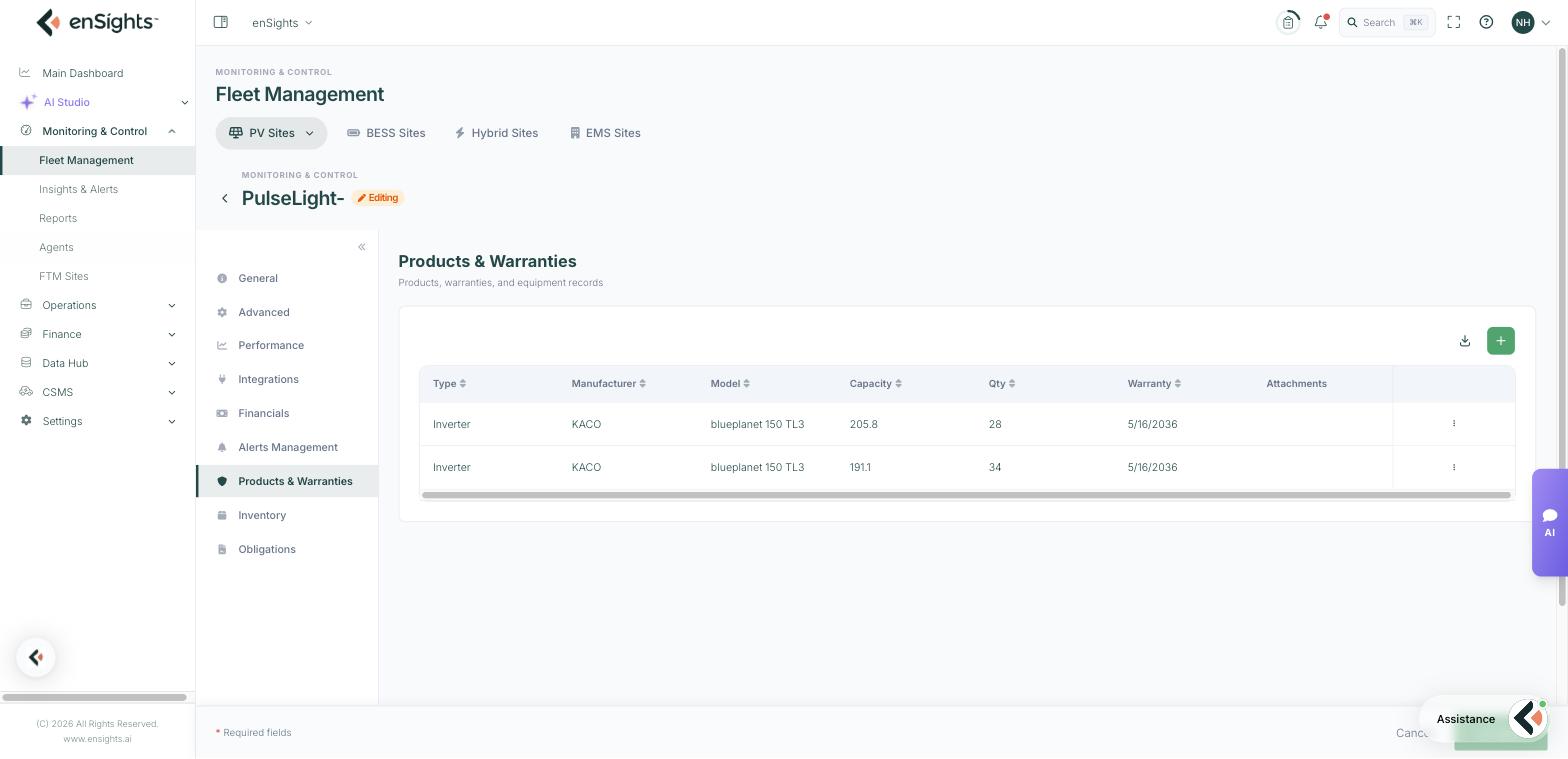Image resolution: width=1568 pixels, height=759 pixels.
Task: Open Integrations section
Action: click(287, 379)
